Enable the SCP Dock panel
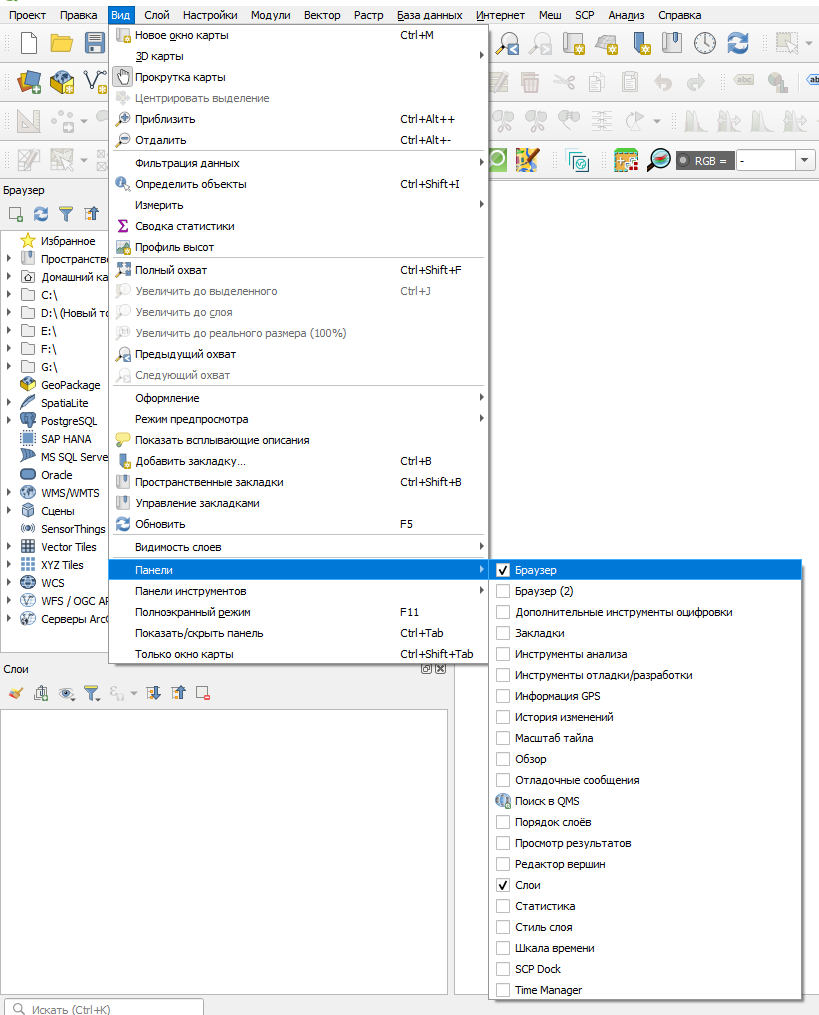Viewport: 819px width, 1015px height. click(503, 969)
